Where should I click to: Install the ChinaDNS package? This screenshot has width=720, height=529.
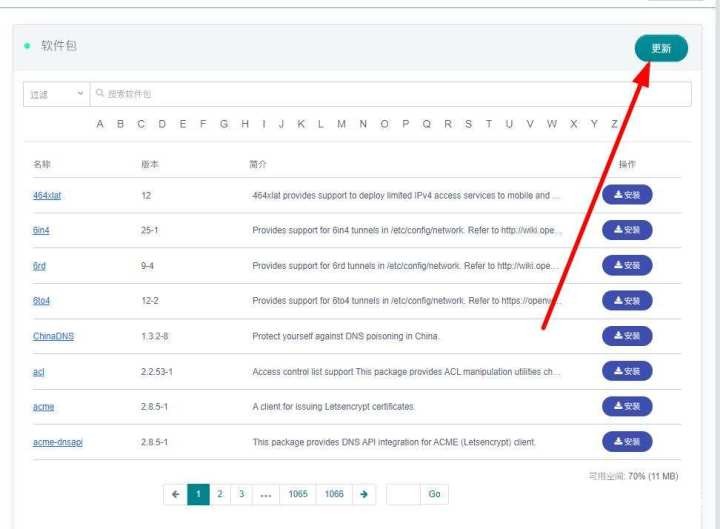627,336
